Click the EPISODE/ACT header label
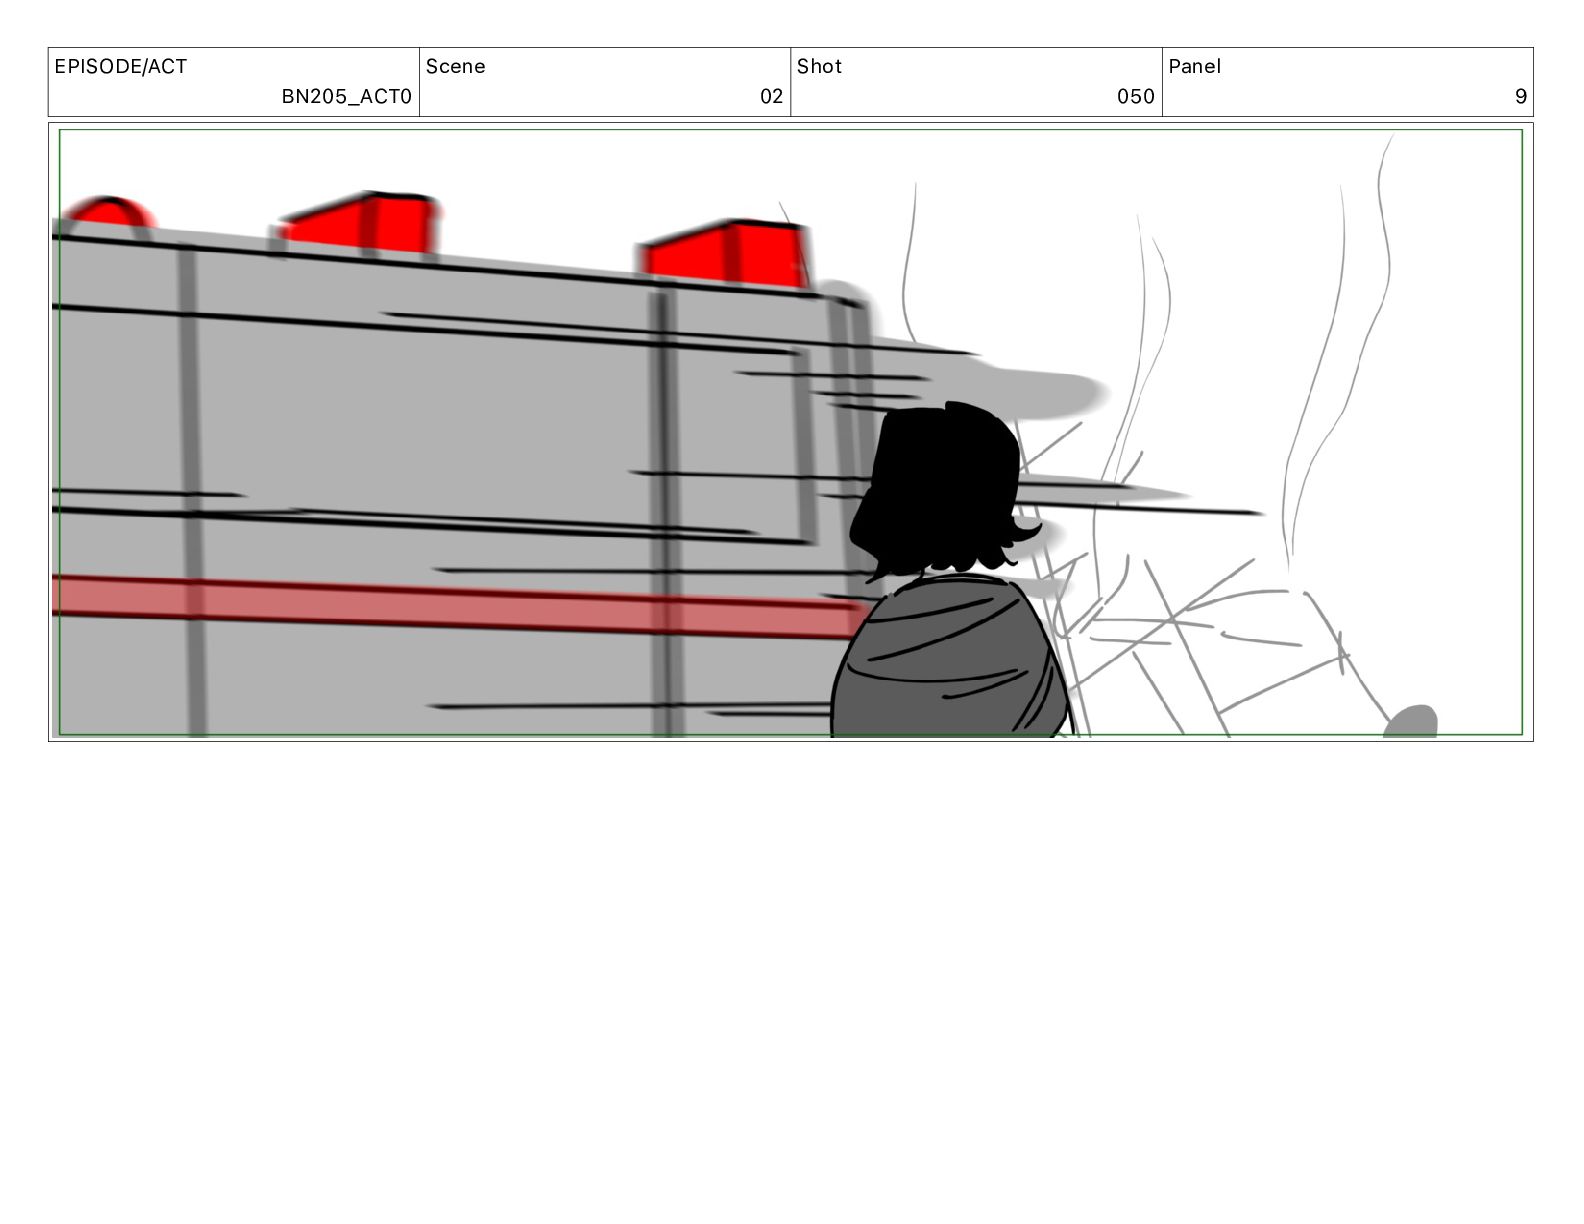The image size is (1584, 1224). [x=120, y=67]
